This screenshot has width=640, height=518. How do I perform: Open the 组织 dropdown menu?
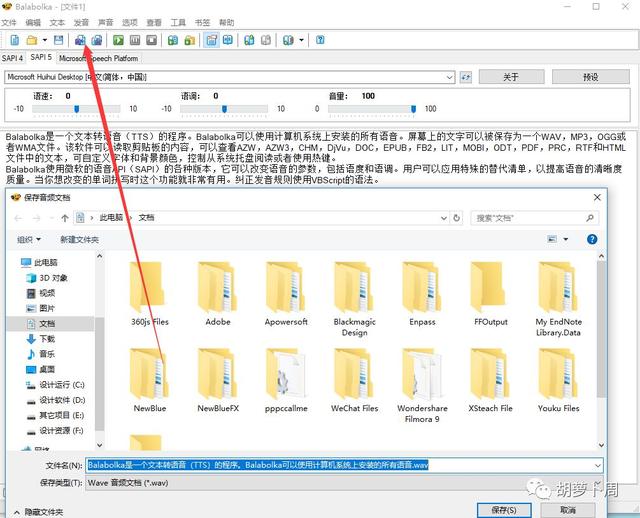click(x=29, y=240)
